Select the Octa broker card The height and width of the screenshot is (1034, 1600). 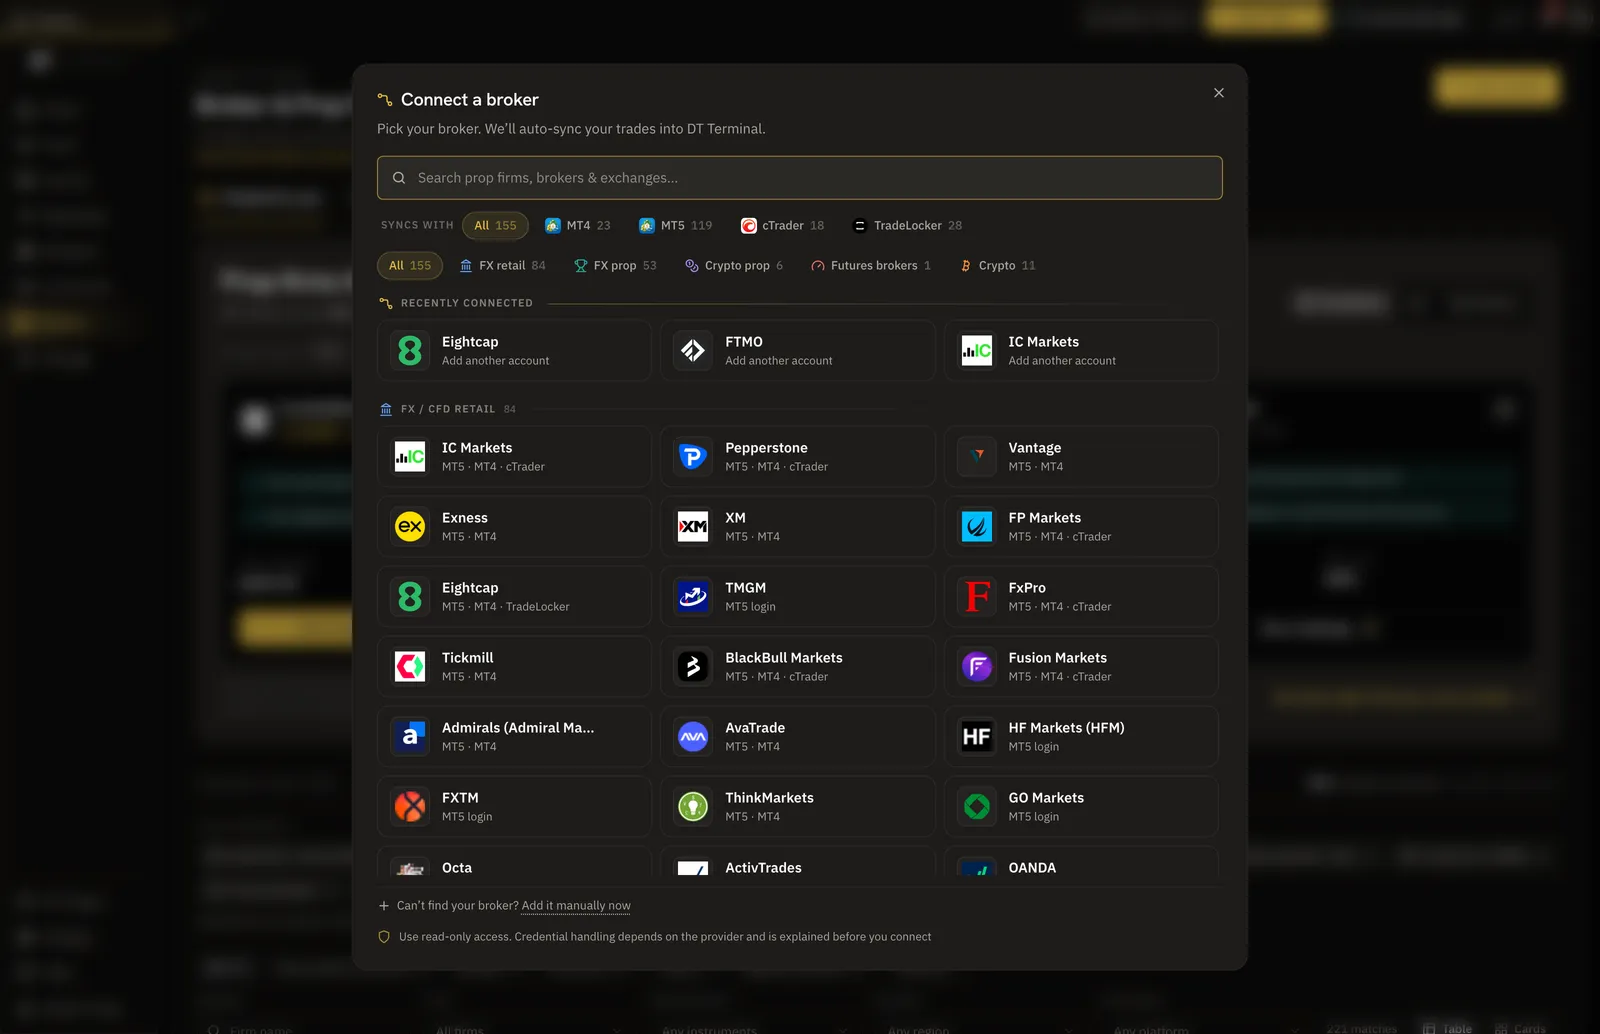(x=514, y=863)
